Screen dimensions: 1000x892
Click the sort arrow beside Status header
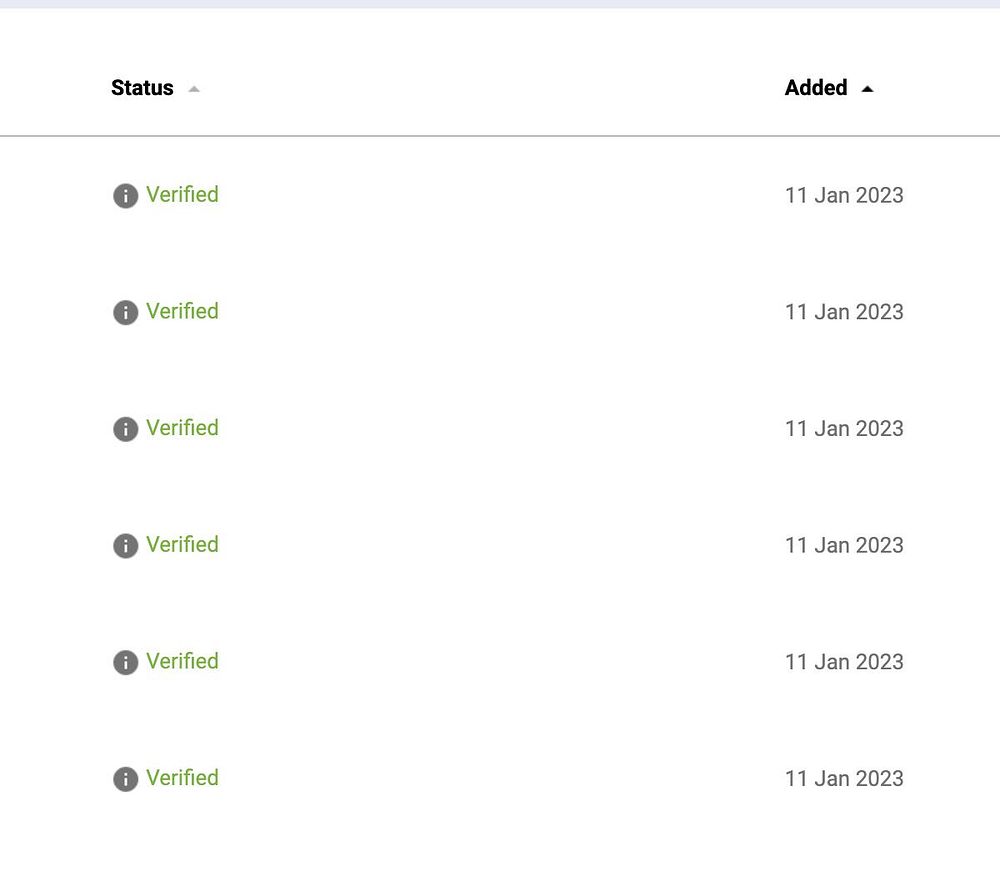(194, 89)
